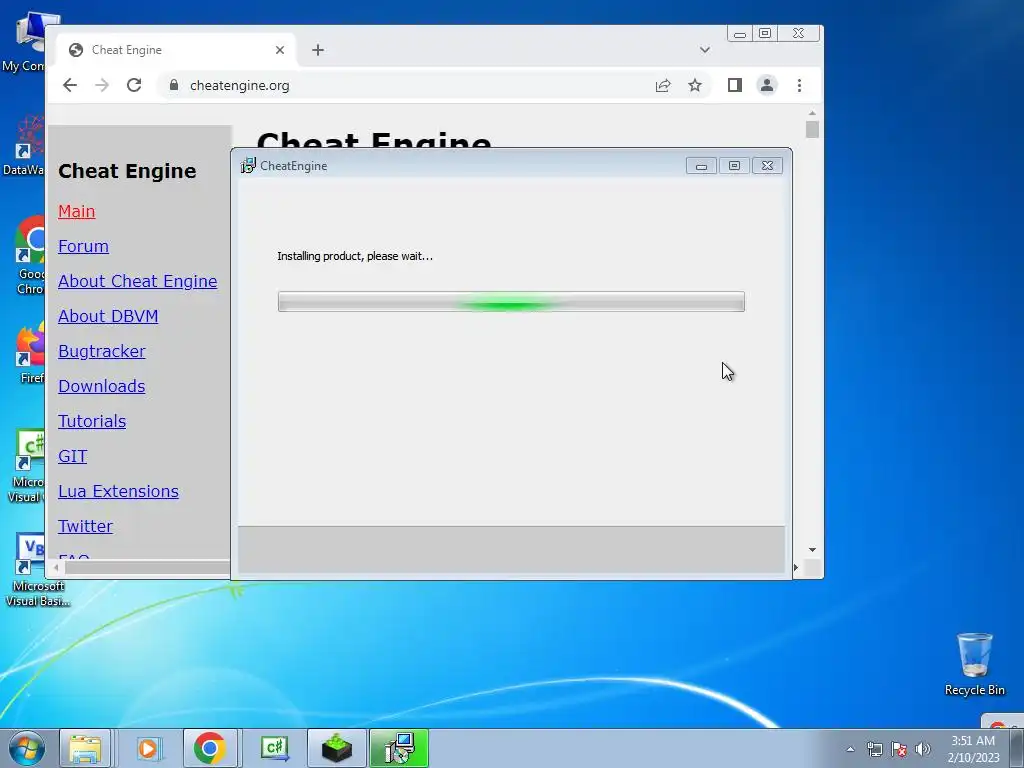
Task: Click the Chrome forward arrow
Action: 102,85
